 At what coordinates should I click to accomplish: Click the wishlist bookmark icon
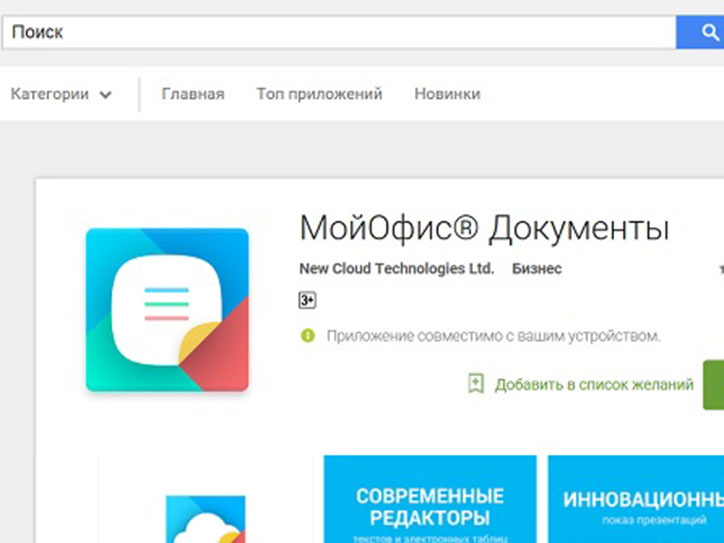pyautogui.click(x=476, y=384)
